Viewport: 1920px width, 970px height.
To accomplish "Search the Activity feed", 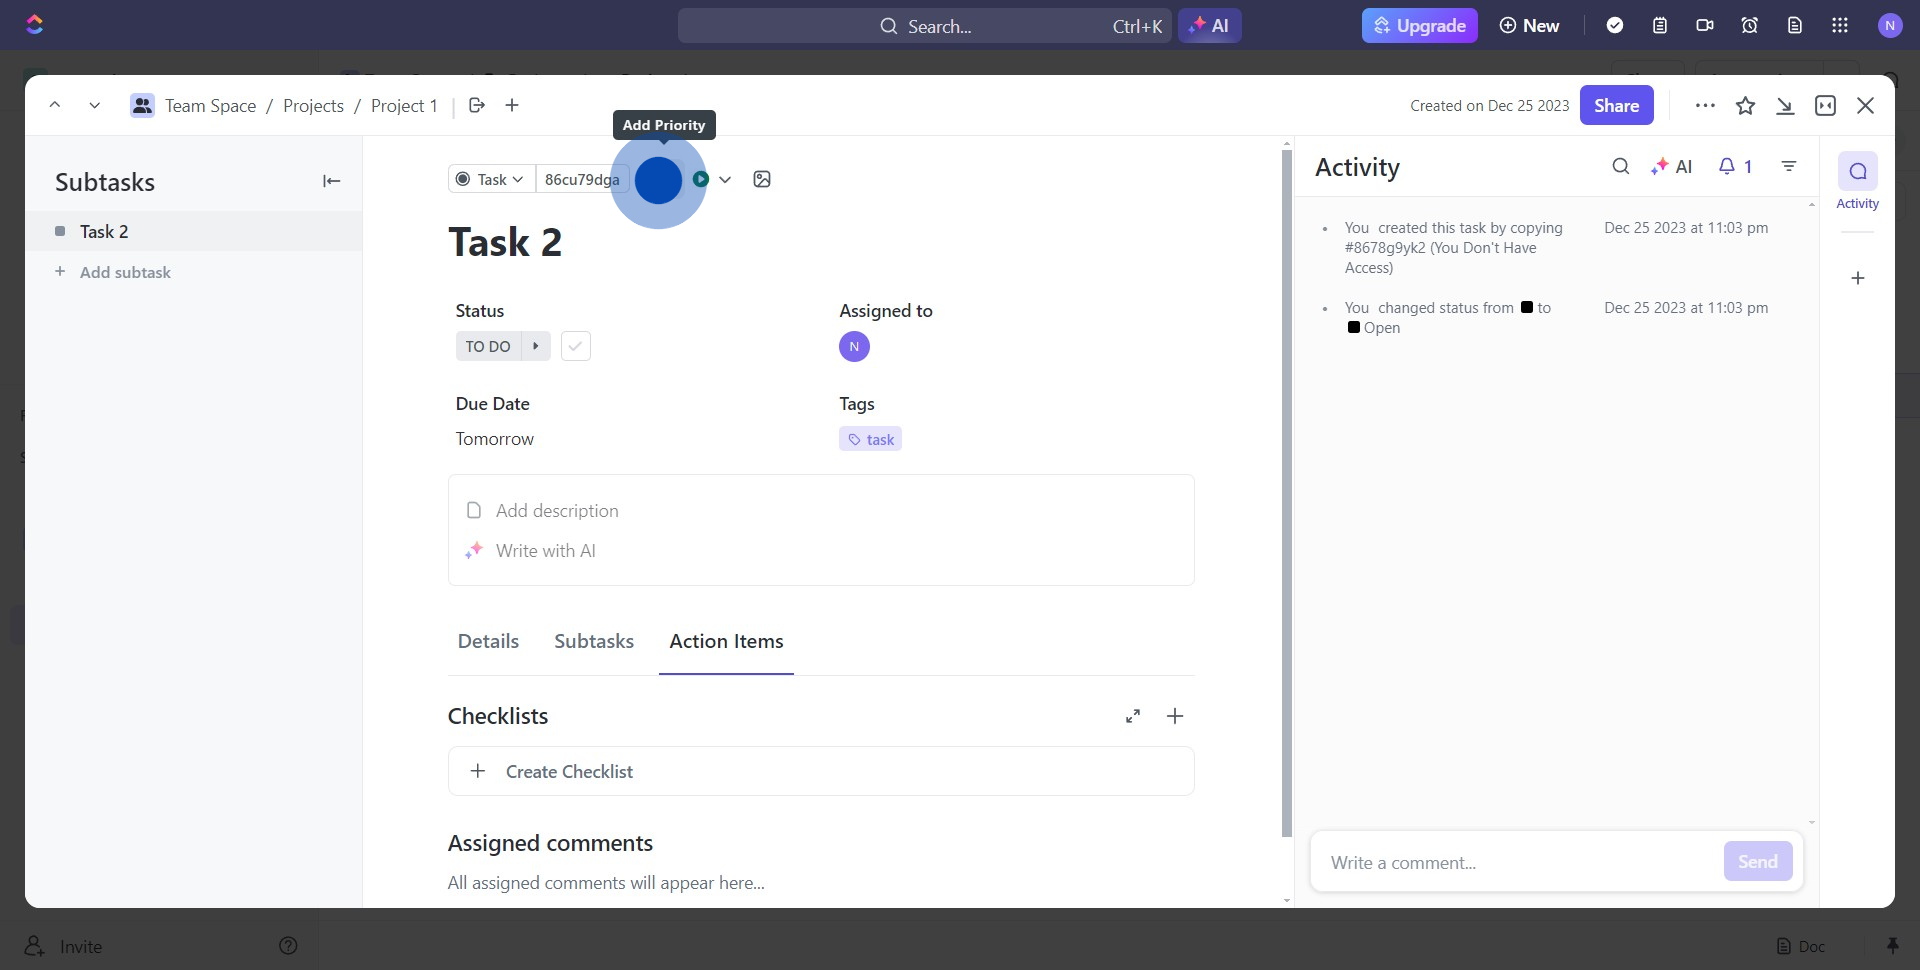I will click(x=1620, y=167).
